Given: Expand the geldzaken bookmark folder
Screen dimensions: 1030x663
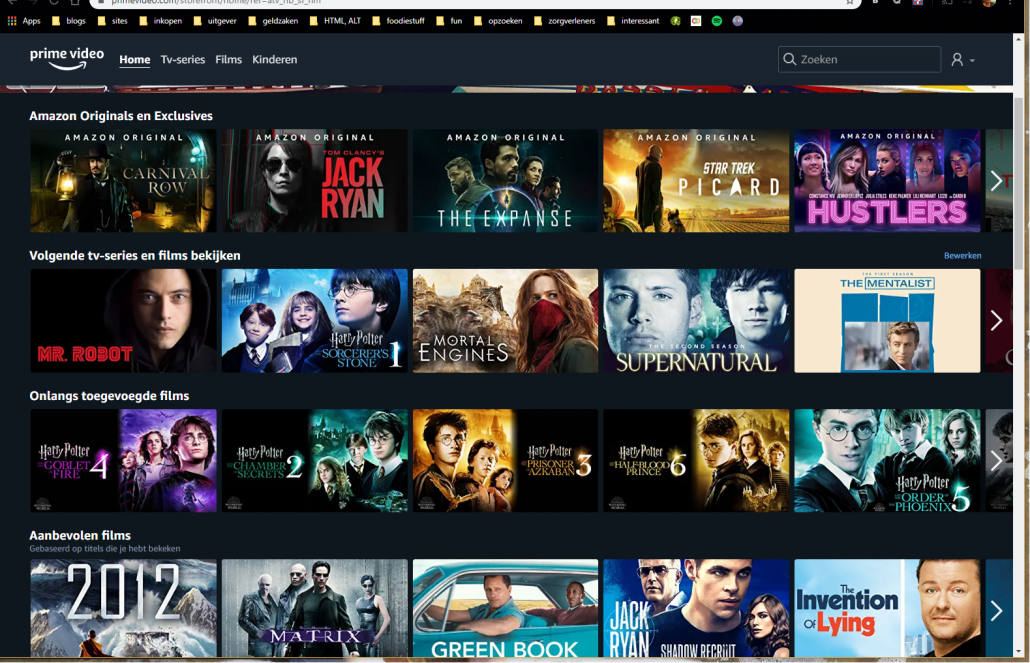Looking at the screenshot, I should [x=273, y=21].
